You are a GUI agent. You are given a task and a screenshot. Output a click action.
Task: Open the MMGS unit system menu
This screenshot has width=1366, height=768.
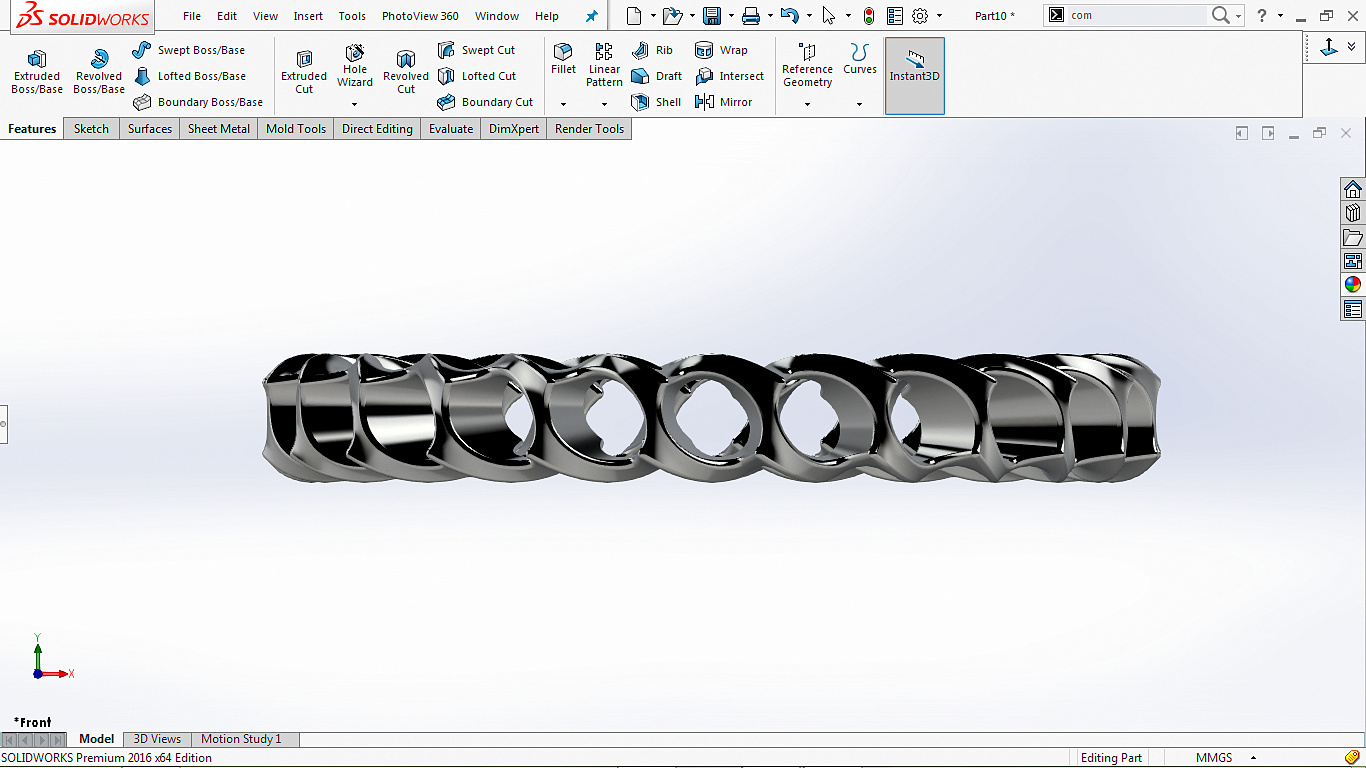pos(1225,758)
